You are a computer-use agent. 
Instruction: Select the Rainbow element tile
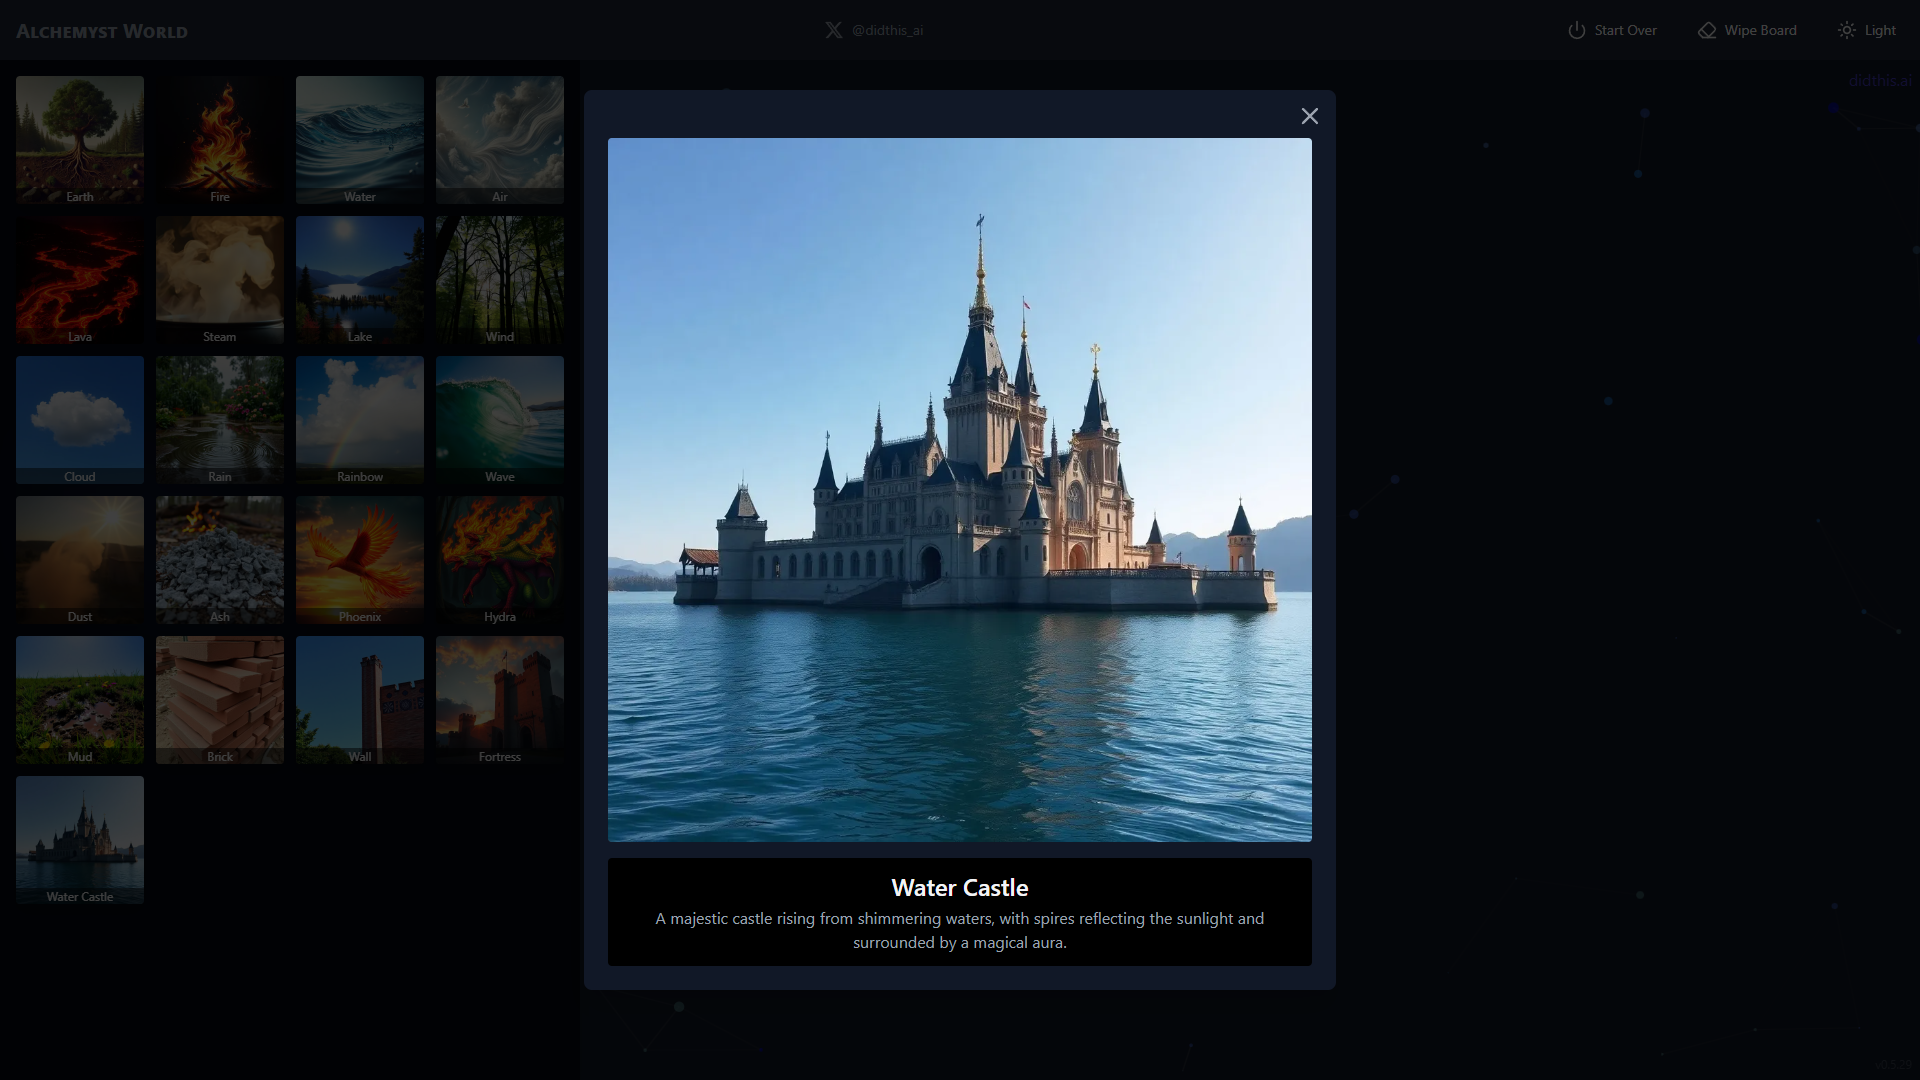pyautogui.click(x=360, y=420)
